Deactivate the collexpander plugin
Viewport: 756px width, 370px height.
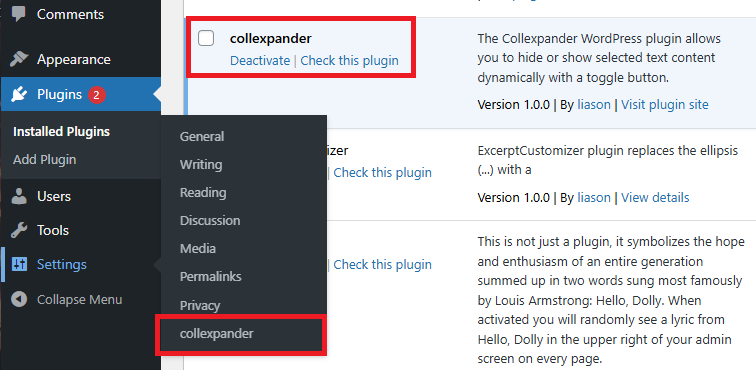click(260, 61)
